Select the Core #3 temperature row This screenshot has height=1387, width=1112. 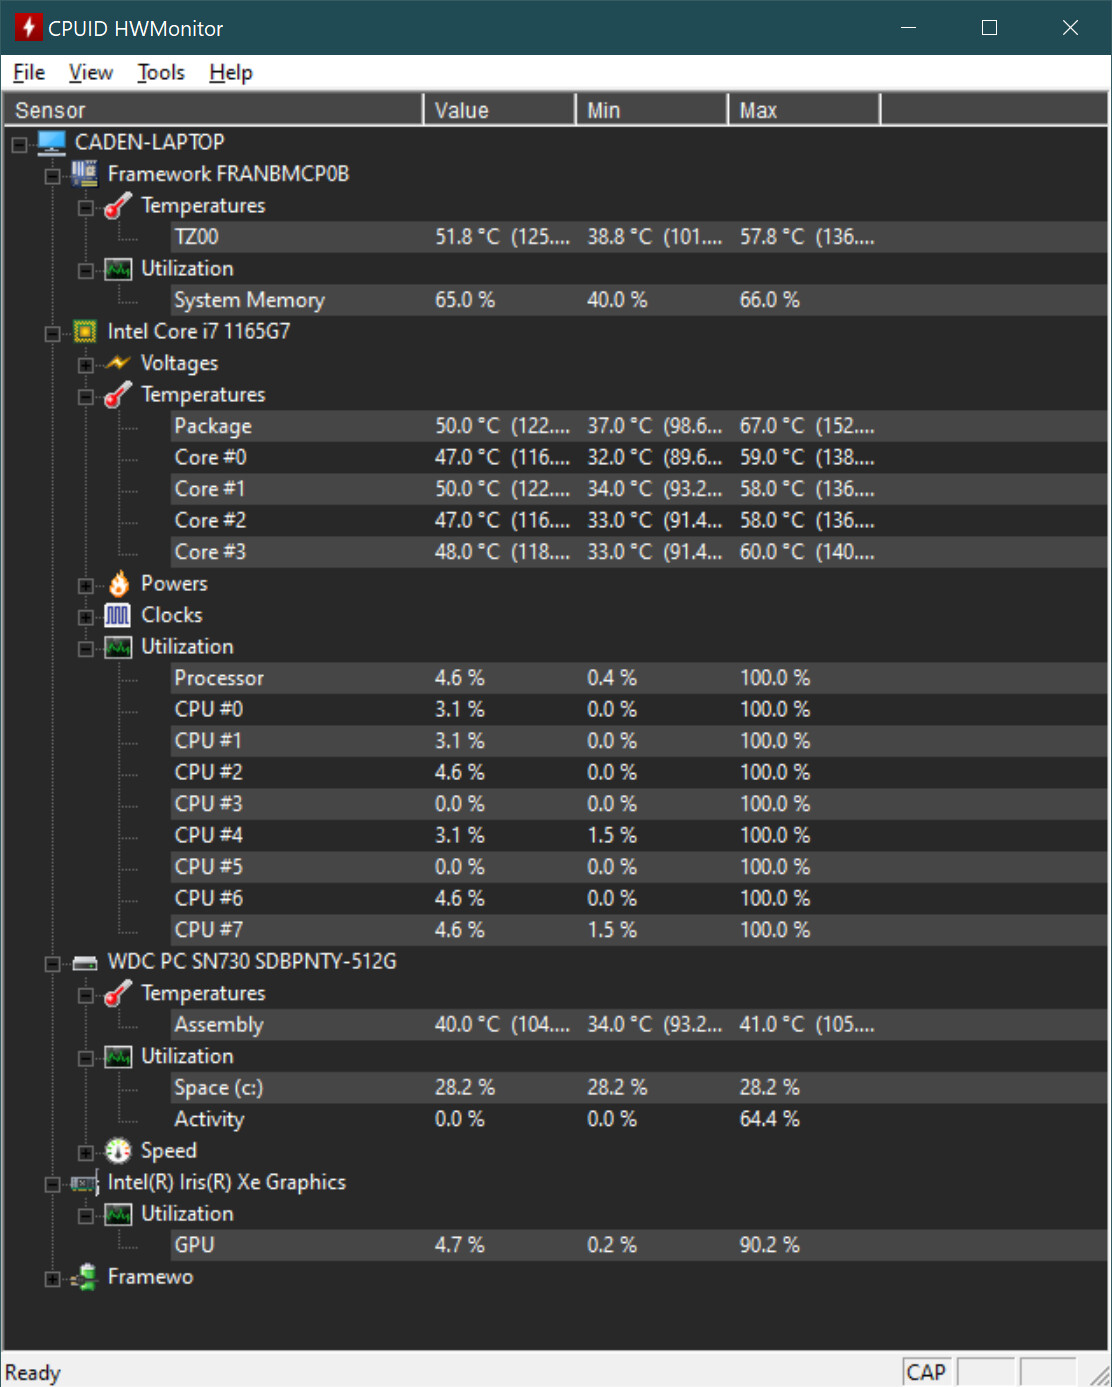[639, 552]
